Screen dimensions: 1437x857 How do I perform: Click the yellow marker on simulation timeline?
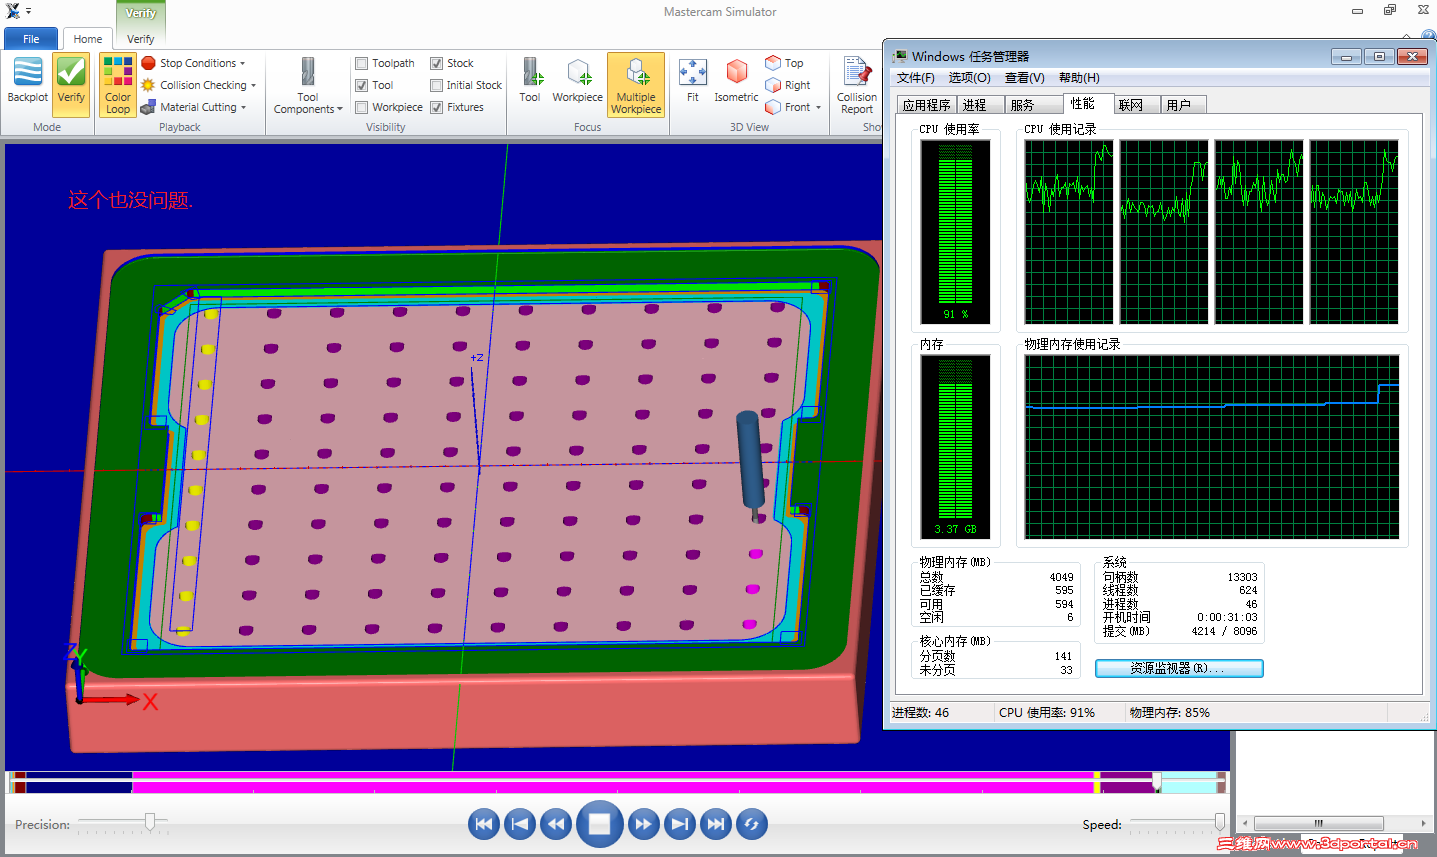coord(1097,782)
